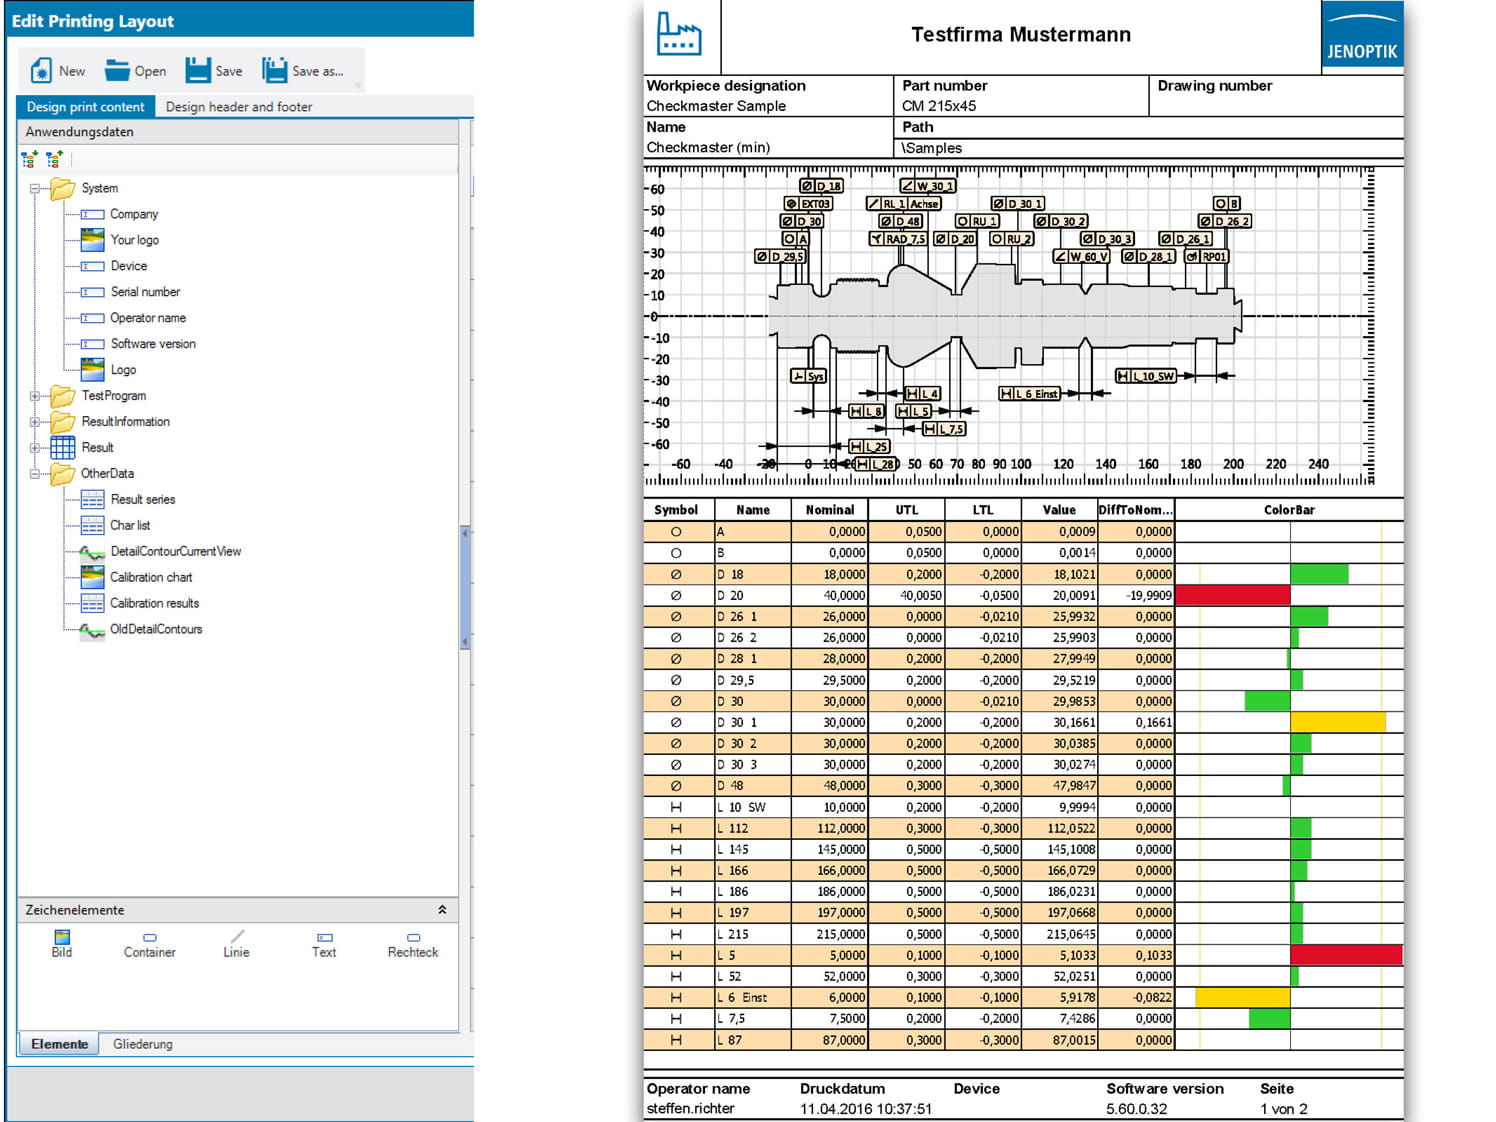Switch to Design header and footer tab
Screen dimensions: 1496x1122
[239, 107]
